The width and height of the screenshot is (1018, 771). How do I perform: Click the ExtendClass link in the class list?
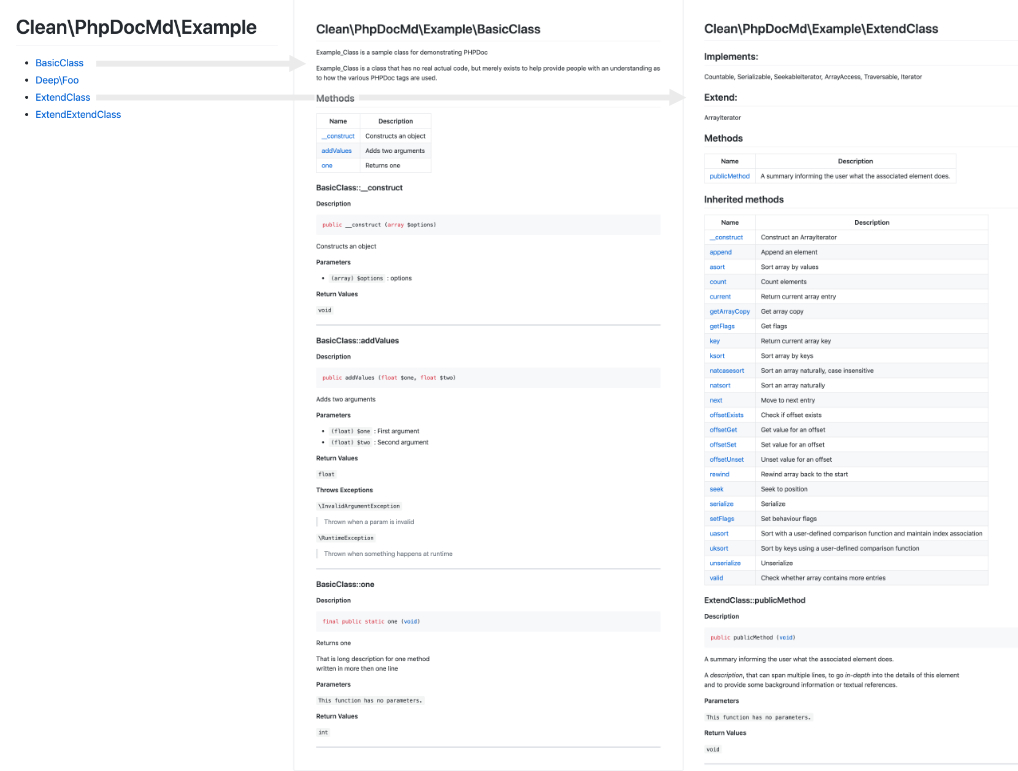(62, 97)
